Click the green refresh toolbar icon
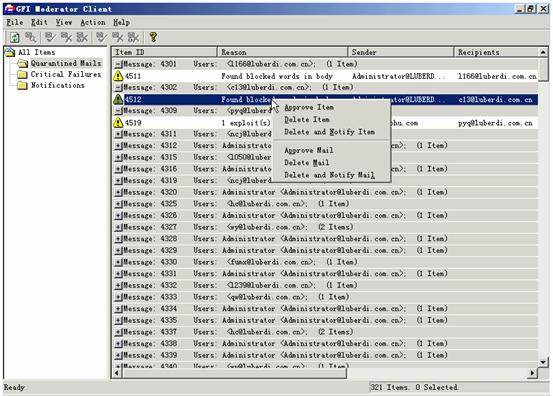Viewport: 553px width, 396px height. [x=14, y=37]
